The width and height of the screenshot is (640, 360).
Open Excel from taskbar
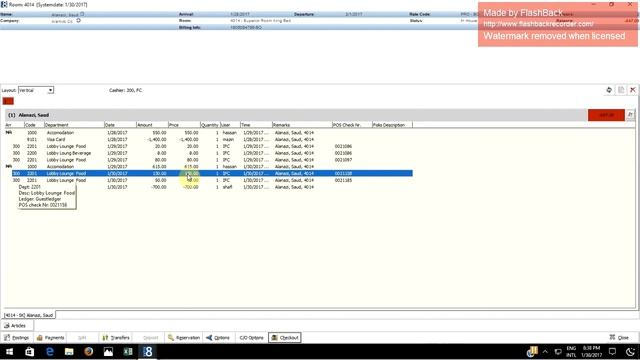point(128,351)
